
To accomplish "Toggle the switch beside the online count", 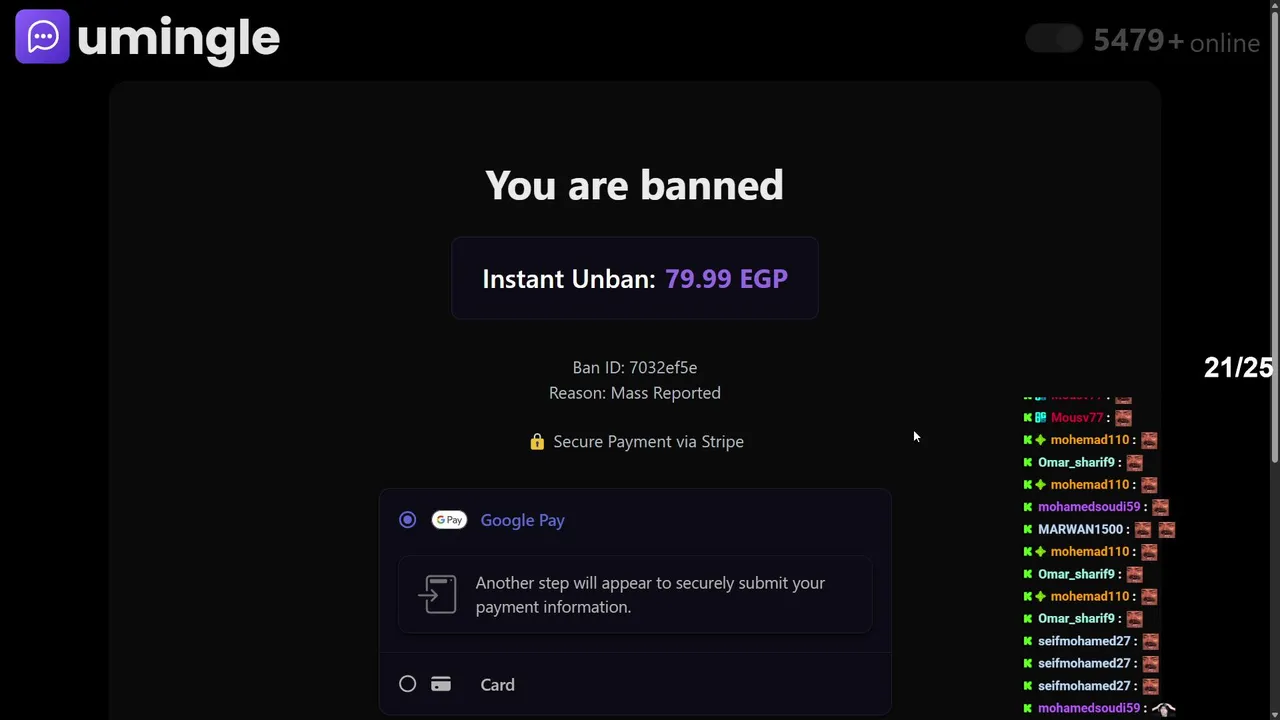I will [x=1054, y=39].
